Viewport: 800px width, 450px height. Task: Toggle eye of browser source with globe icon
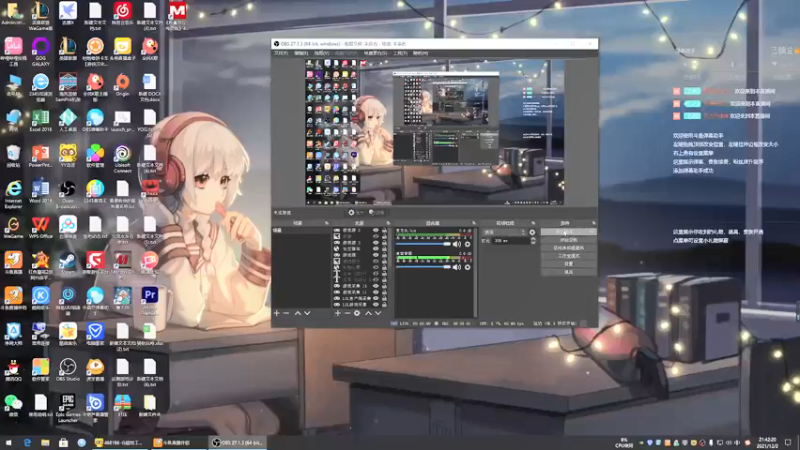[376, 248]
